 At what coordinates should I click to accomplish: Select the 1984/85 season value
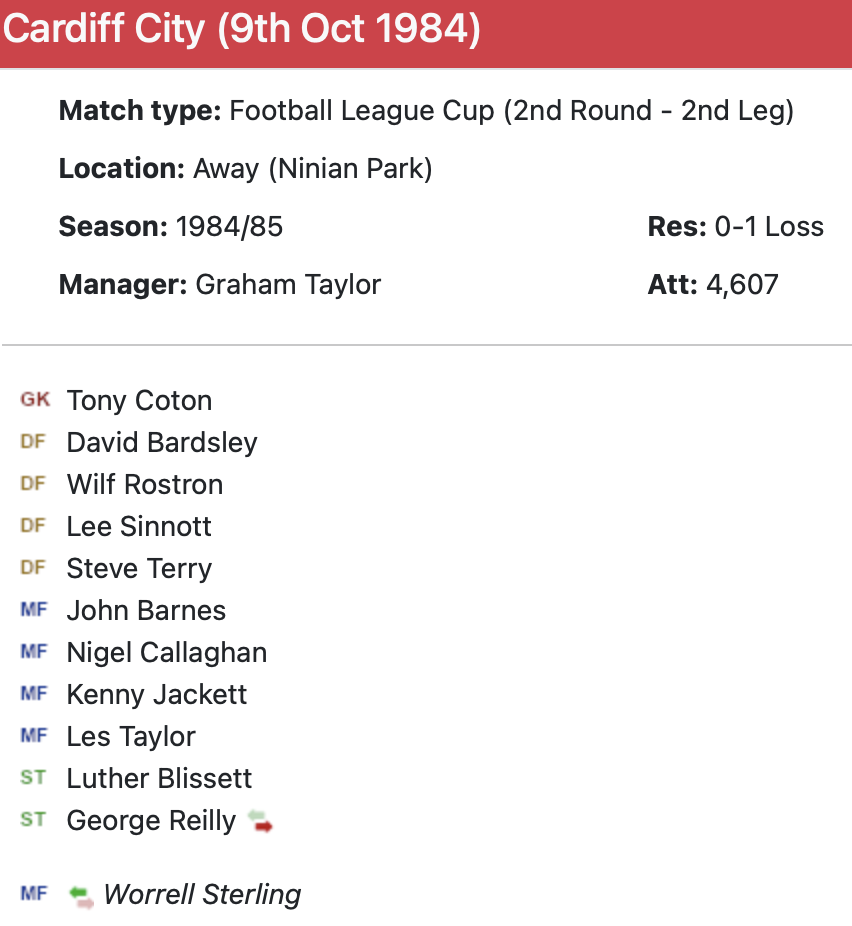coord(229,227)
